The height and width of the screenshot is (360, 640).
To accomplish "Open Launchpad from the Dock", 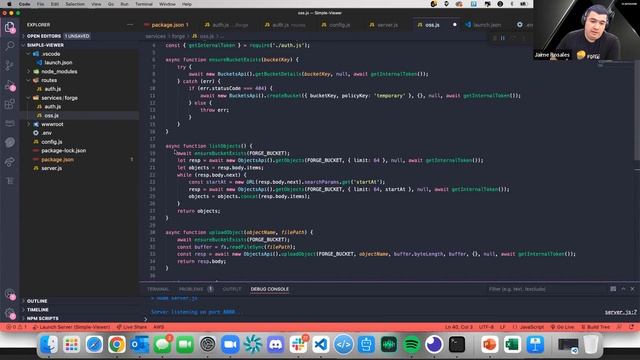I will [x=71, y=344].
